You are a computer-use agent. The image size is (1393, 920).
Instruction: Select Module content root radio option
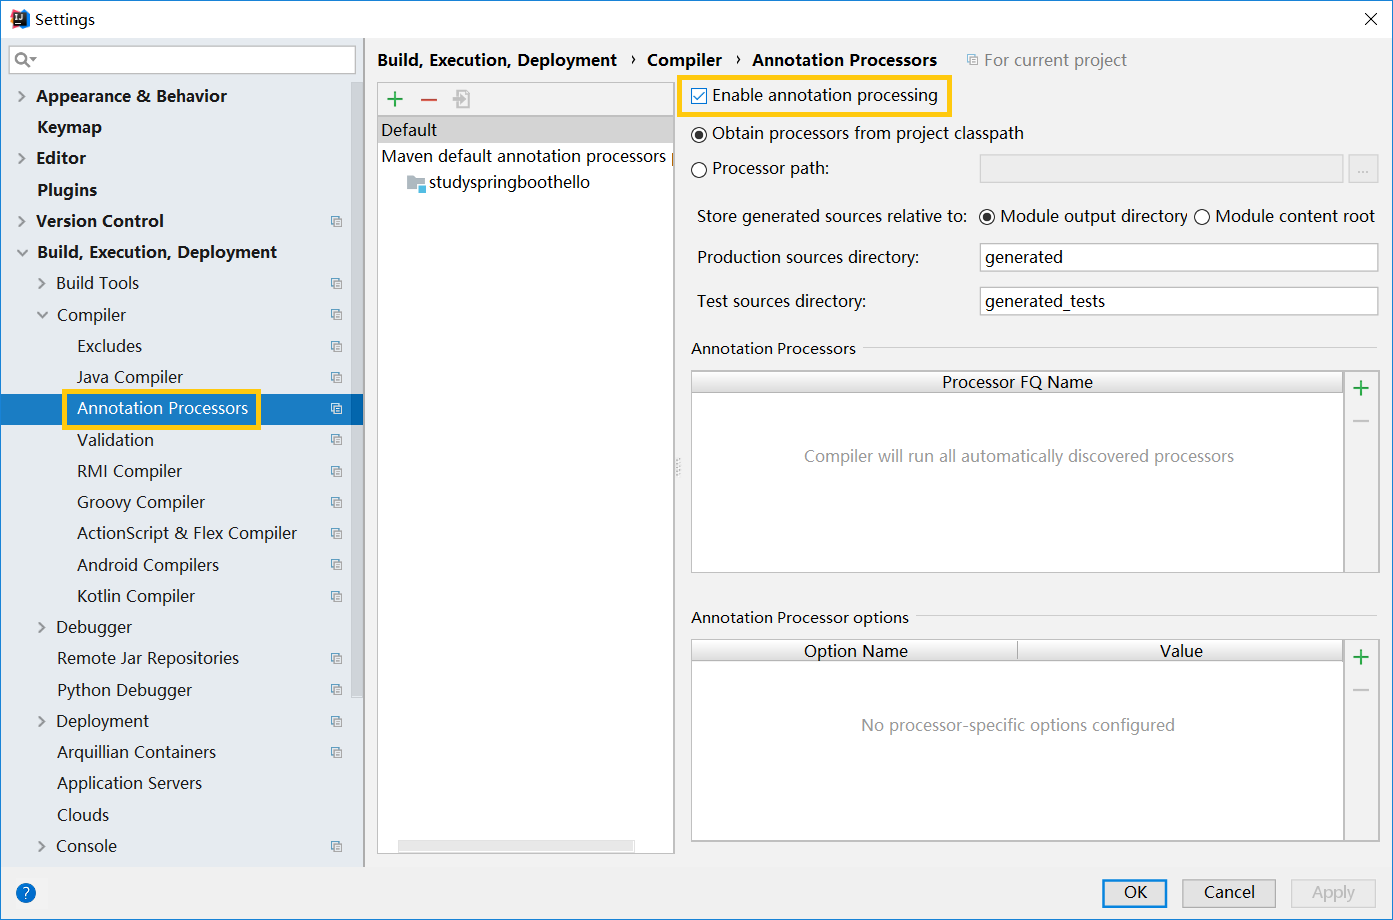[1203, 217]
